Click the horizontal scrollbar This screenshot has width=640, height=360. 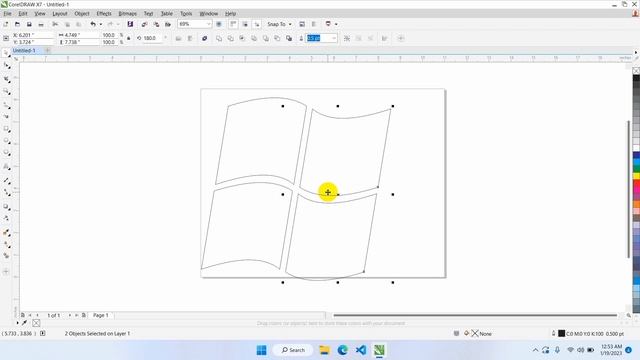point(475,315)
